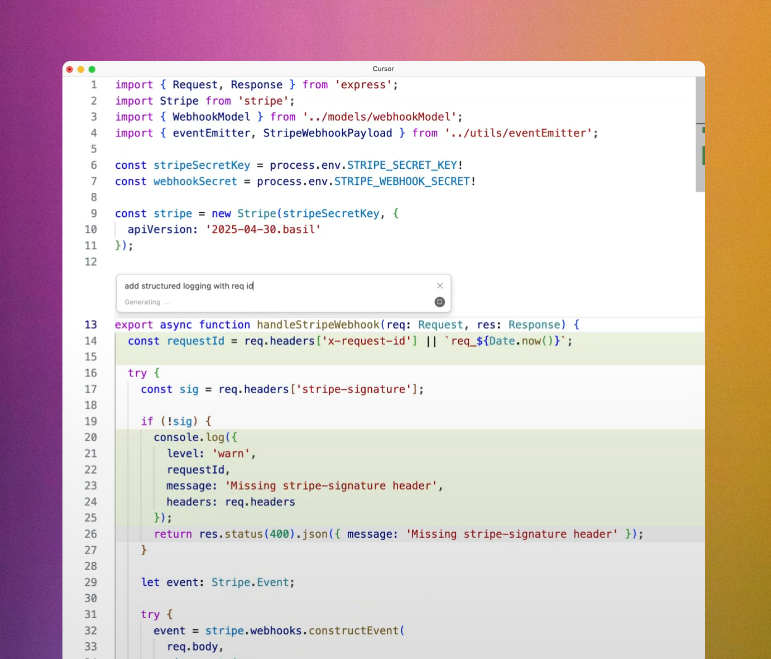
Task: Click 'Generating' status text in prompt box
Action: [x=142, y=302]
